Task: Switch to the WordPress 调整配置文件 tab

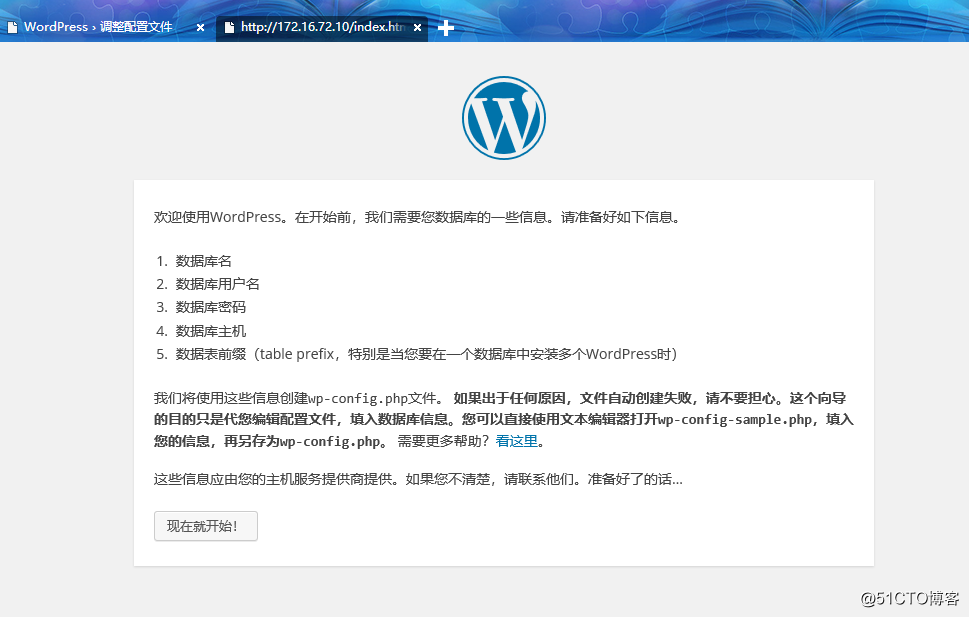Action: point(98,27)
